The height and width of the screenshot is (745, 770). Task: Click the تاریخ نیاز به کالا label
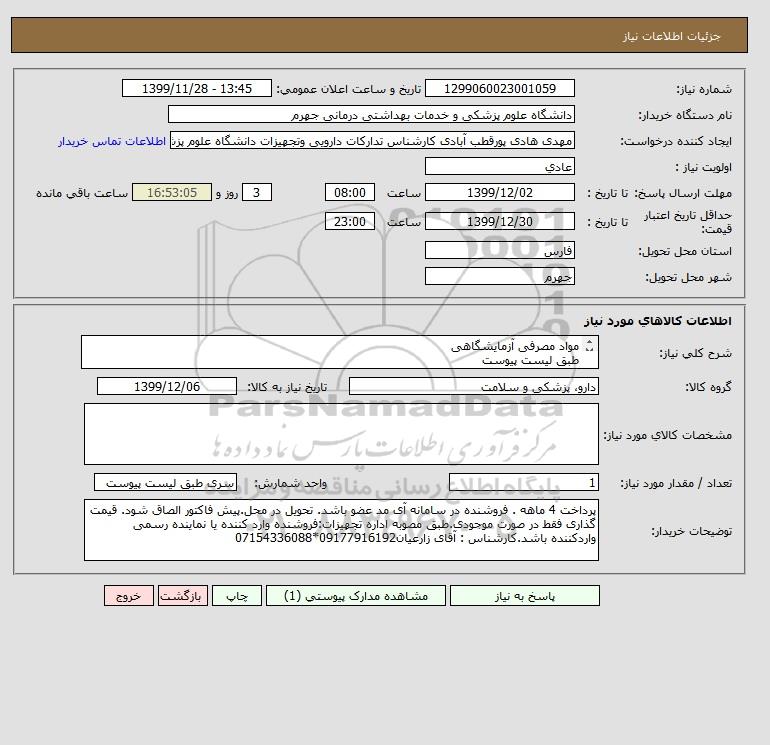point(287,387)
